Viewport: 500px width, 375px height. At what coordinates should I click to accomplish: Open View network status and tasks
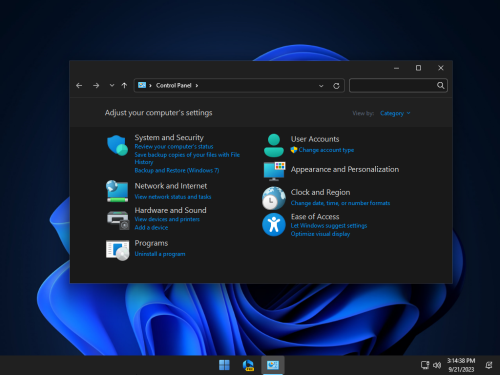tap(173, 197)
